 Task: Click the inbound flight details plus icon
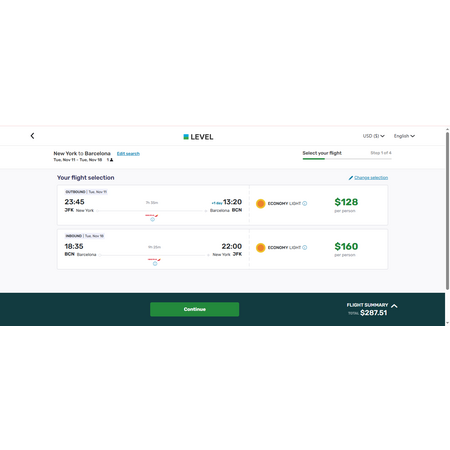tap(155, 264)
